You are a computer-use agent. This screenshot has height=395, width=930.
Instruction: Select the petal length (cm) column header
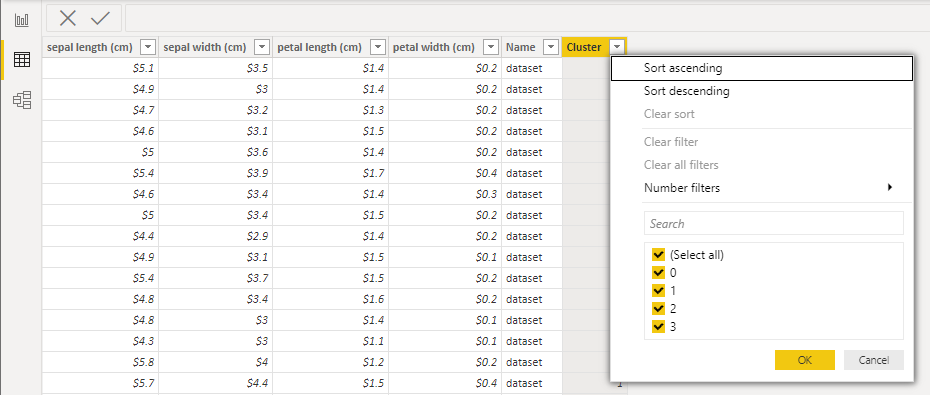pyautogui.click(x=330, y=47)
